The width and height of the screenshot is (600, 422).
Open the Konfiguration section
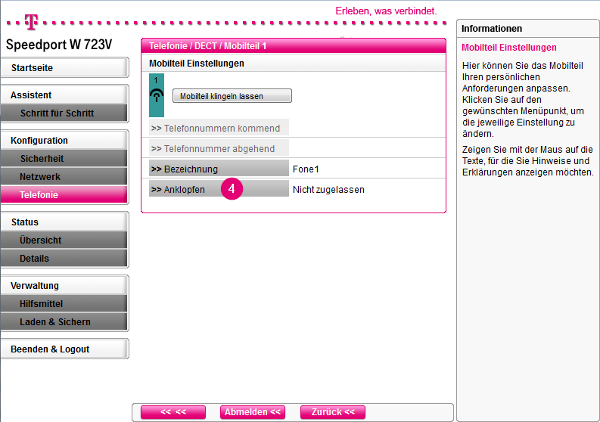click(64, 140)
